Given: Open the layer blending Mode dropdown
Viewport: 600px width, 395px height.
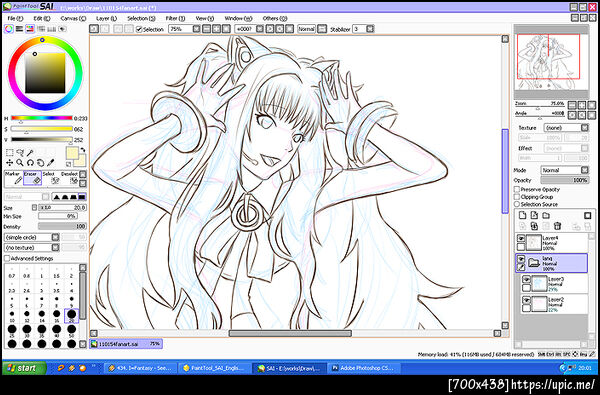Looking at the screenshot, I should click(585, 170).
